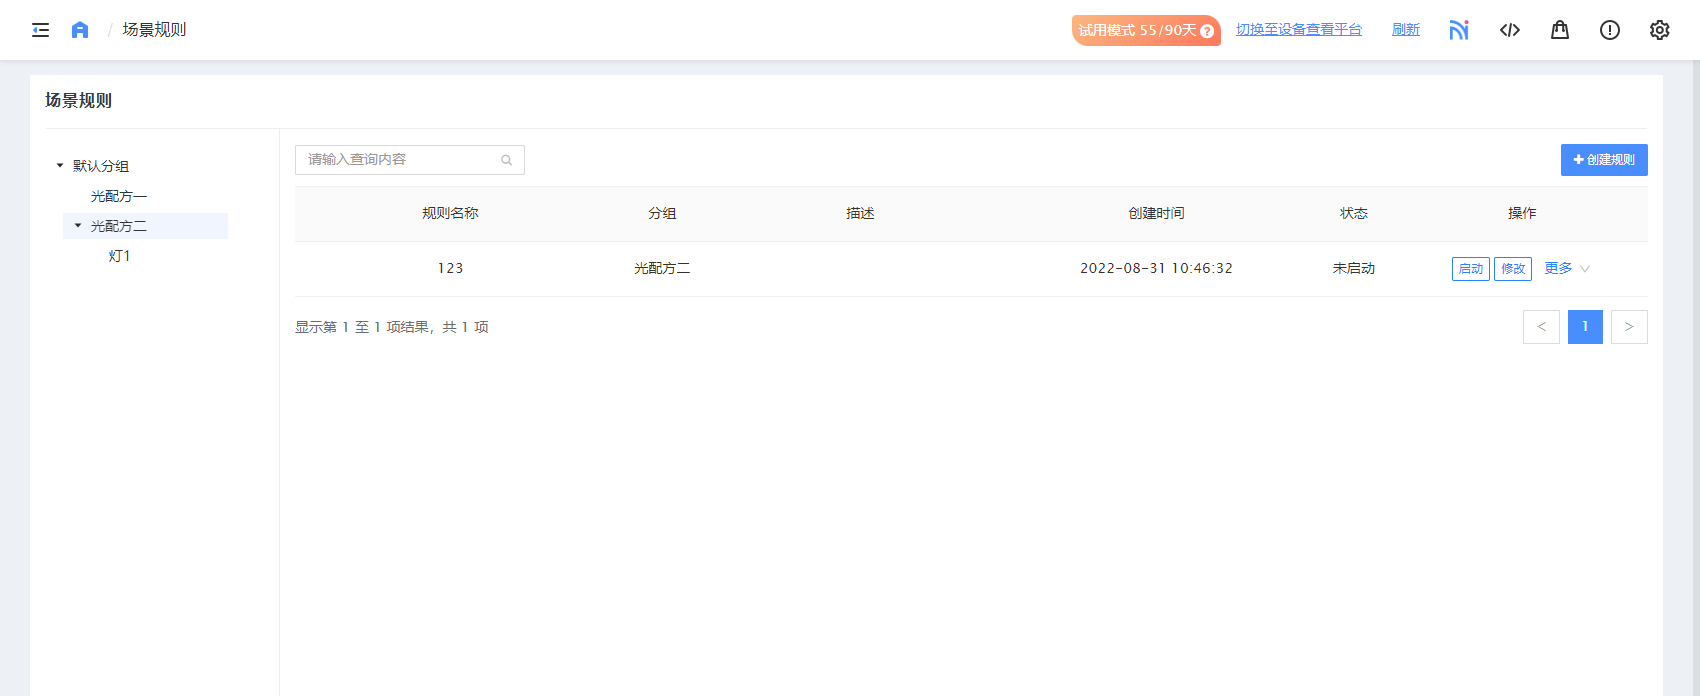Collapse the sidebar menu hamburger icon

tap(40, 30)
